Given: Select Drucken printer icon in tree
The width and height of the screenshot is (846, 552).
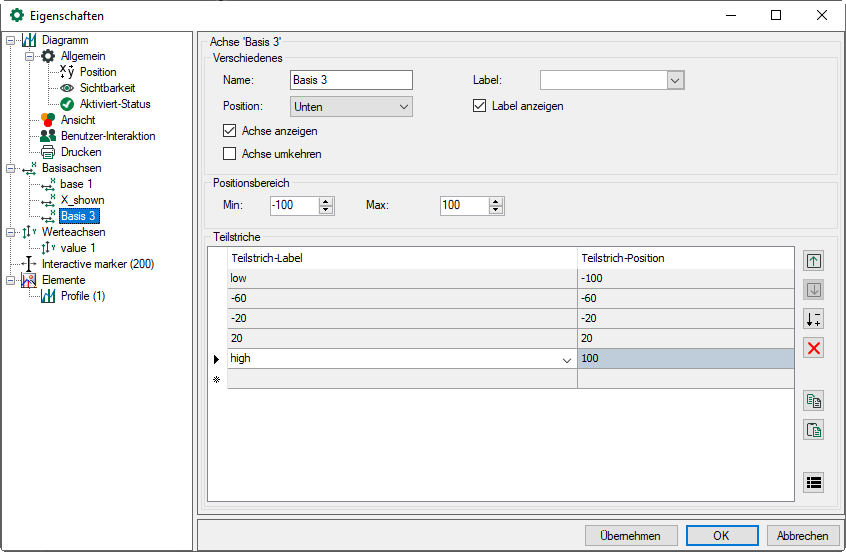Looking at the screenshot, I should pos(48,152).
